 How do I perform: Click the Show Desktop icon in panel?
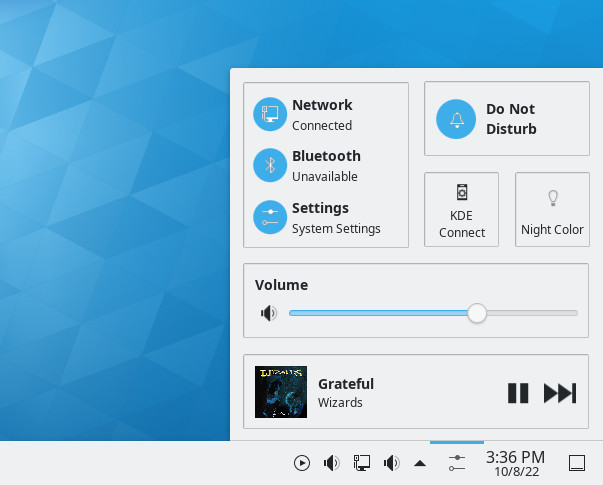click(x=577, y=463)
